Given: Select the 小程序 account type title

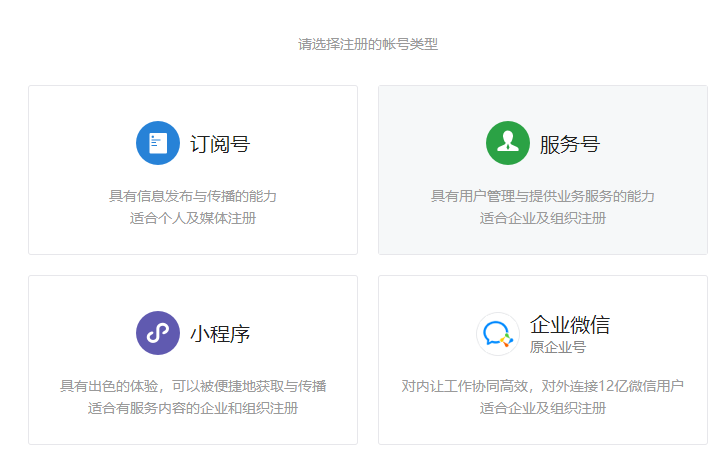Looking at the screenshot, I should (x=220, y=334).
